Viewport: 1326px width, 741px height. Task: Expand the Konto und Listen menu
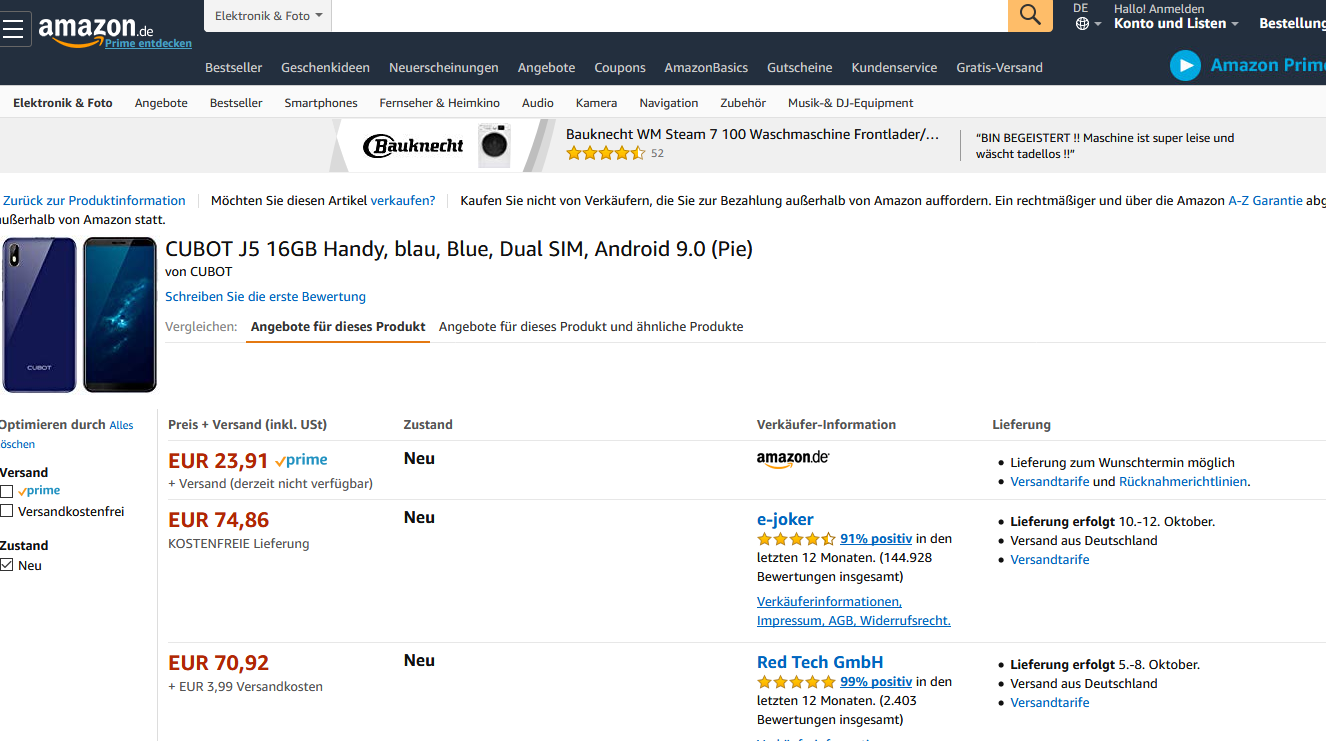click(1176, 23)
